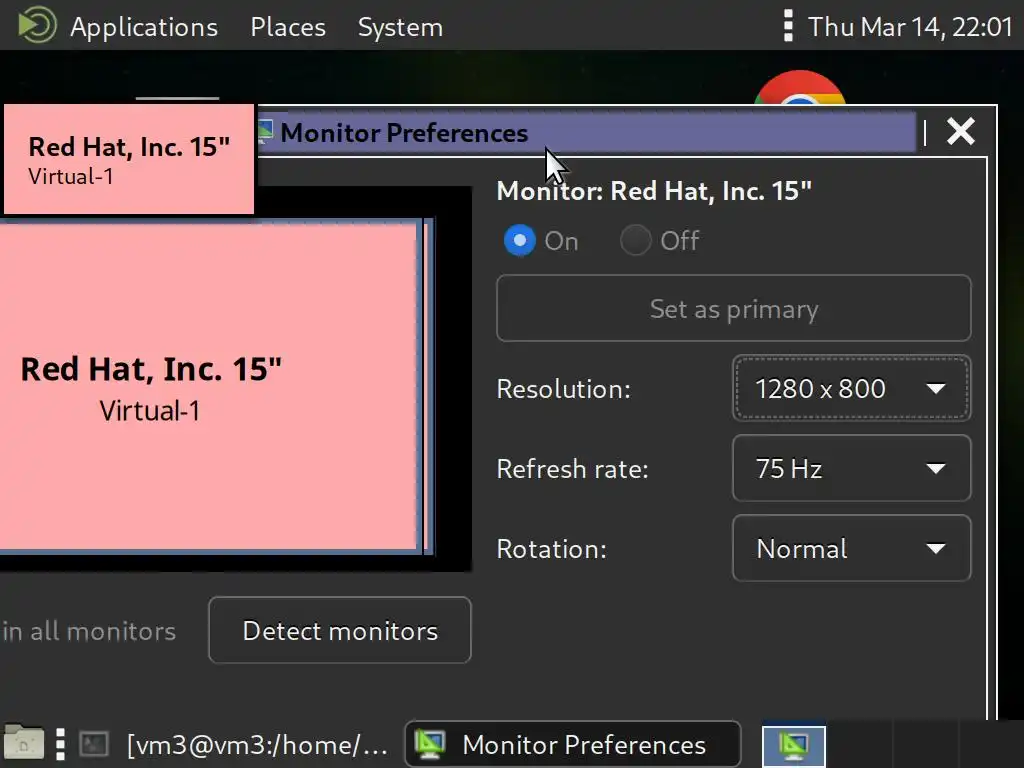Click the display icon on Monitor Preferences taskbar button
This screenshot has height=768, width=1024.
coord(430,744)
